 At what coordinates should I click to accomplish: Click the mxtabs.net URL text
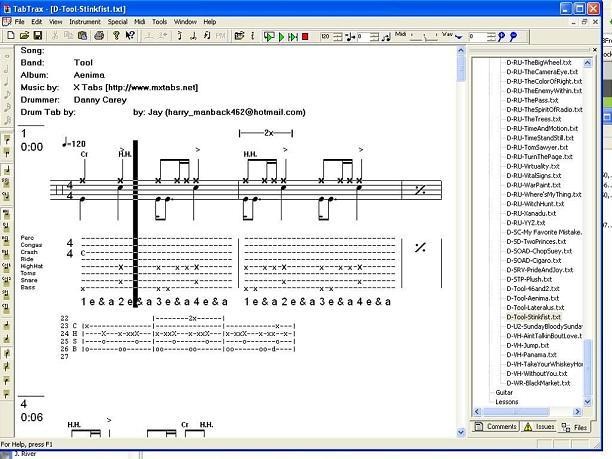tap(152, 87)
